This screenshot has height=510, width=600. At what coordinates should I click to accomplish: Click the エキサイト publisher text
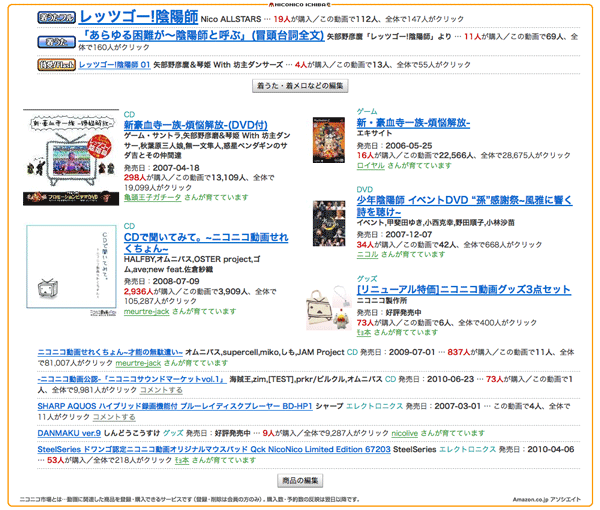pyautogui.click(x=374, y=134)
